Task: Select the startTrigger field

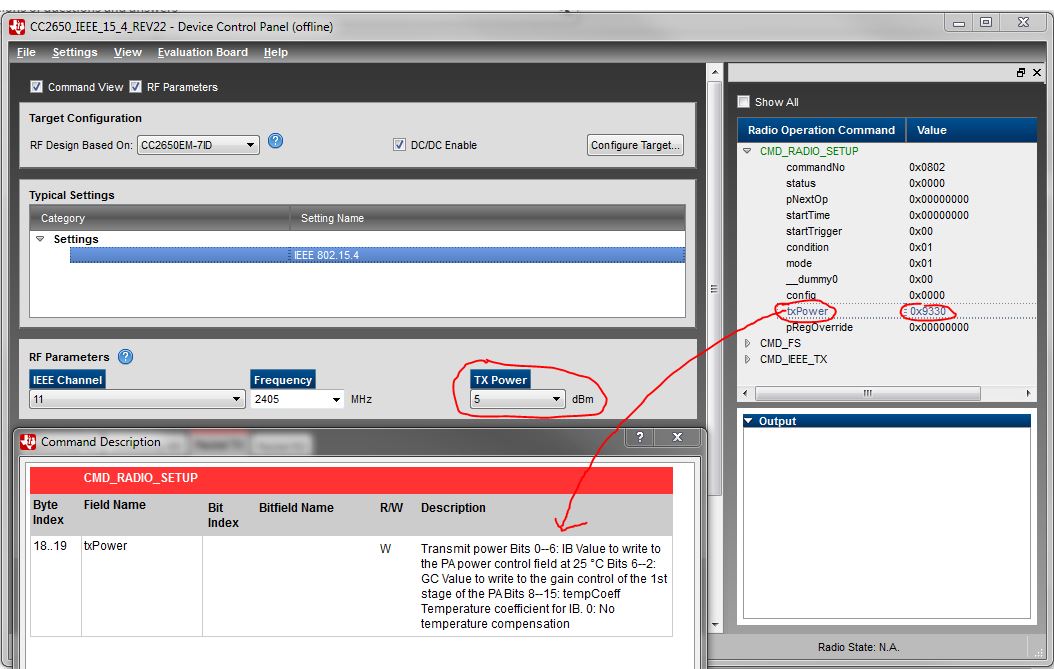Action: coord(814,231)
